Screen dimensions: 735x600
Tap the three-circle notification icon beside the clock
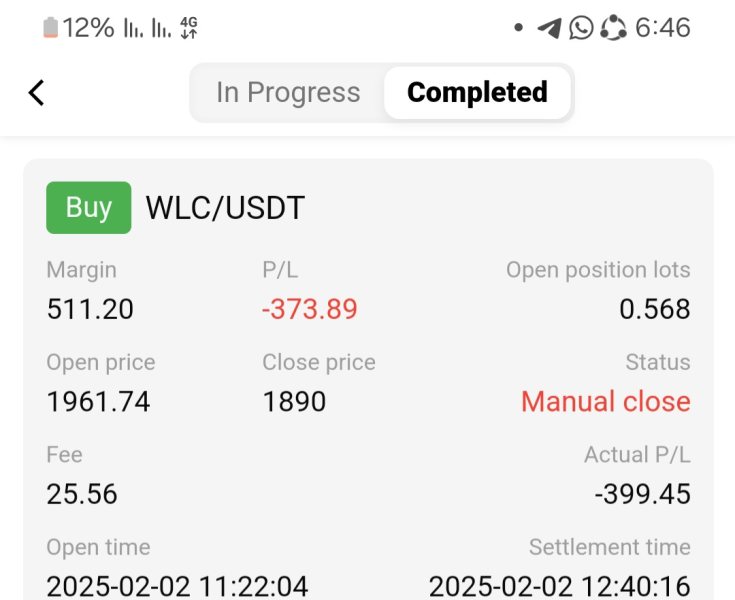tap(613, 28)
